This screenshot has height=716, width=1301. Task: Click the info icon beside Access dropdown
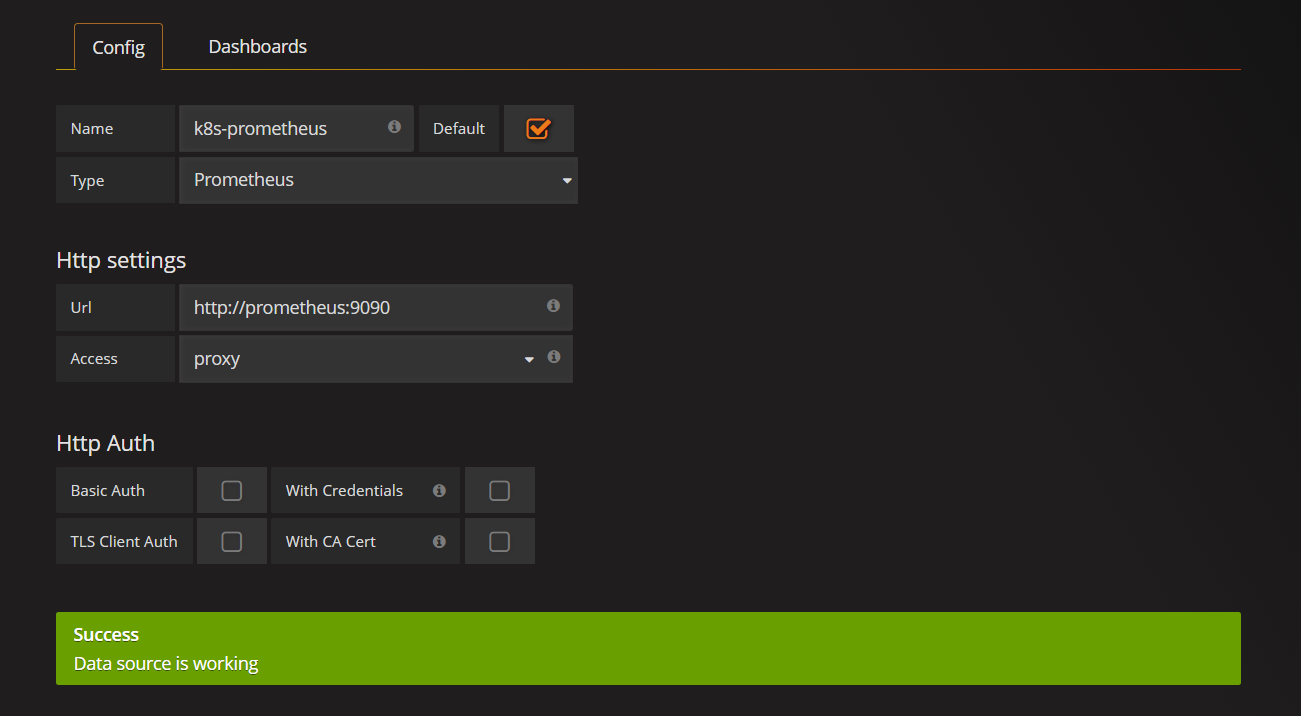[553, 357]
